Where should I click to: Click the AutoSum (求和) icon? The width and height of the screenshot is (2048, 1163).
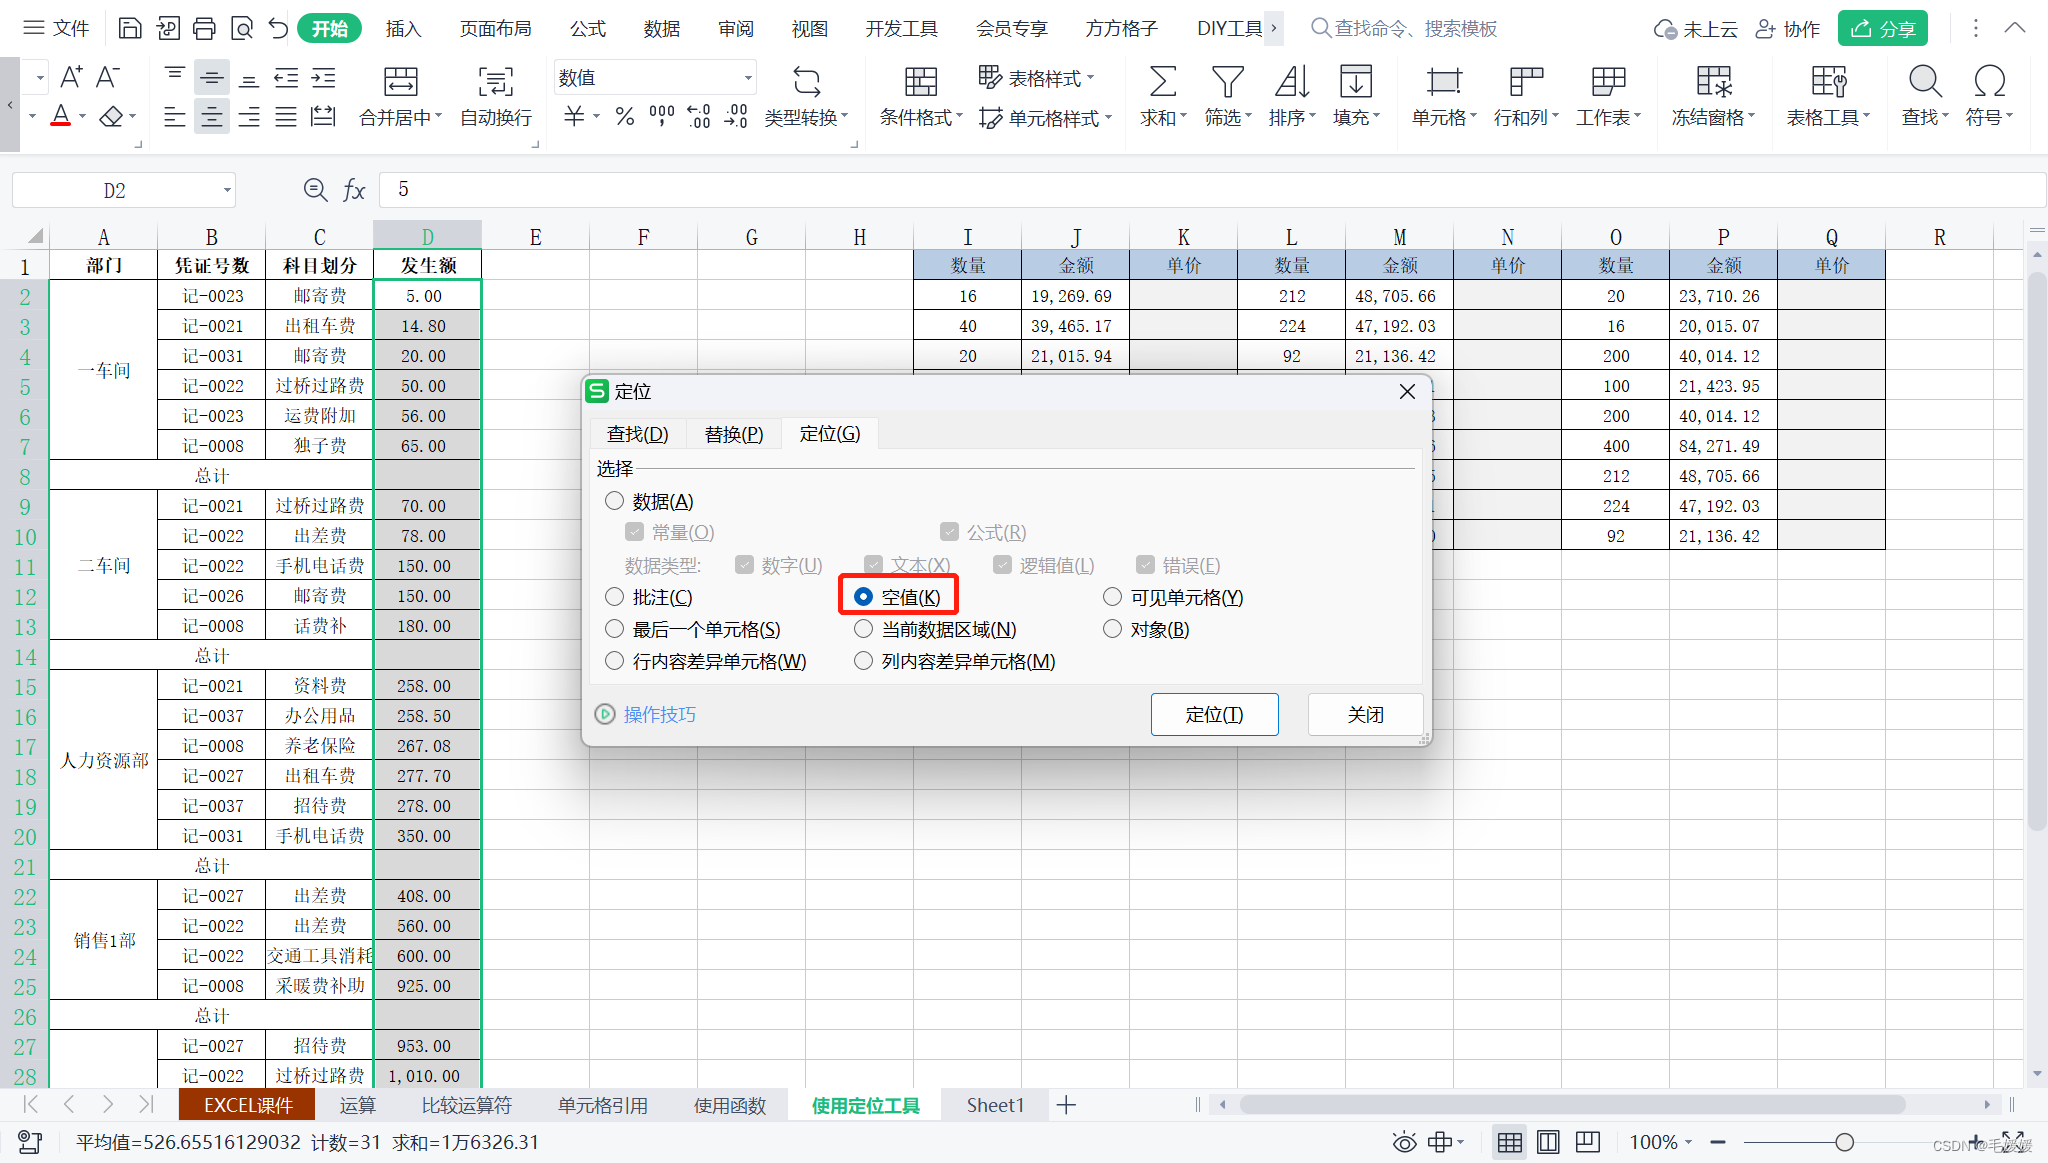tap(1162, 81)
